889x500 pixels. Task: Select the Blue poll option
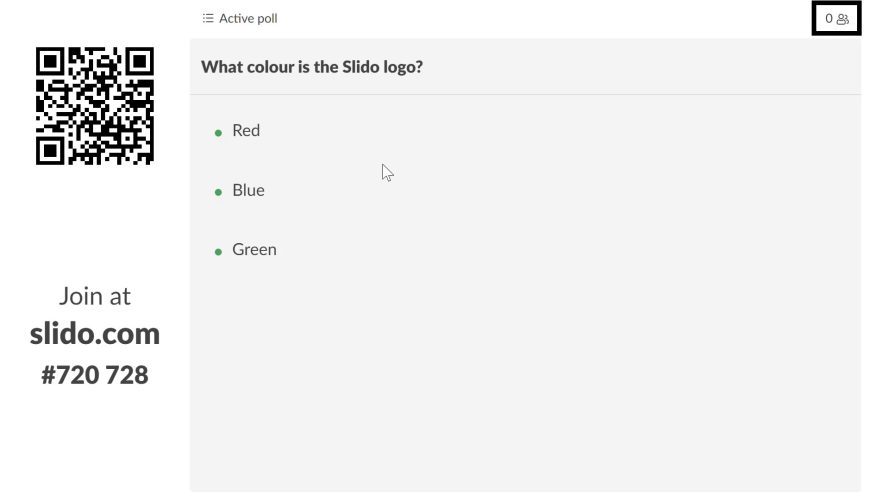[248, 190]
